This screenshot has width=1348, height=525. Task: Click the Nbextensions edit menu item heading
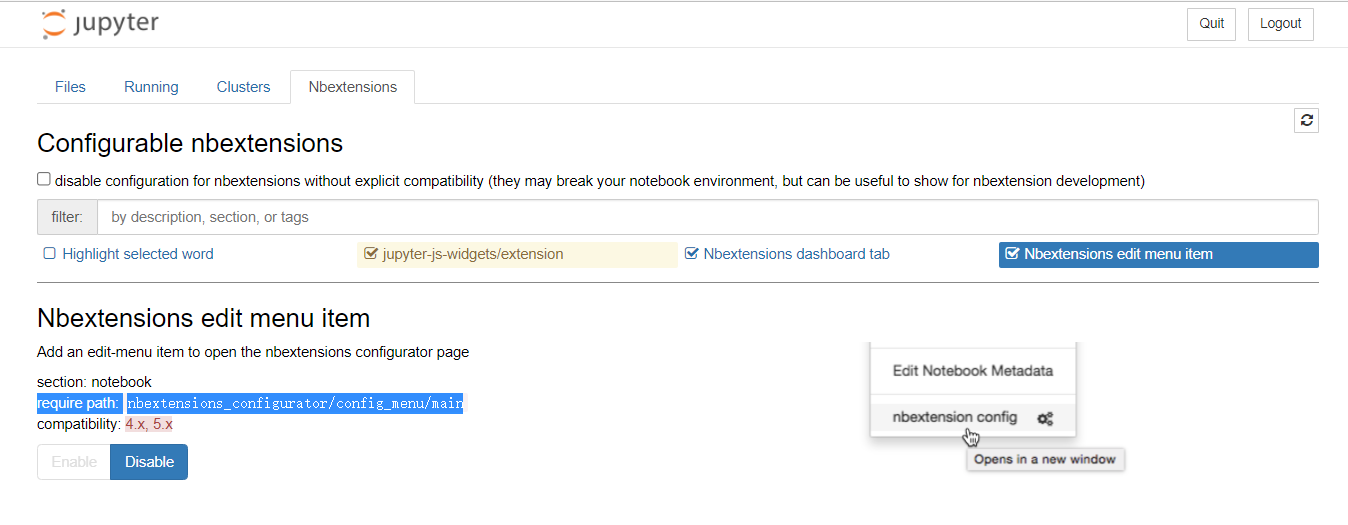tap(204, 318)
